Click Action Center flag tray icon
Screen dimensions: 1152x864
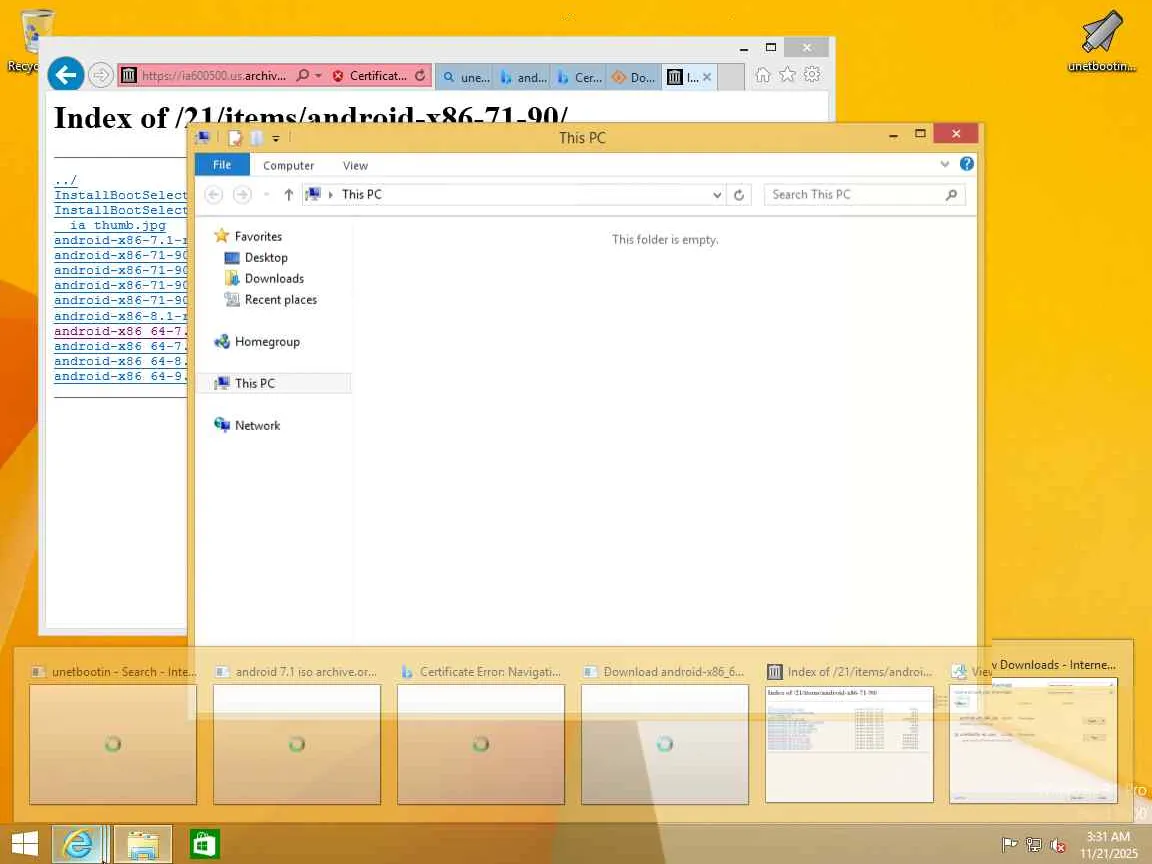click(1010, 845)
